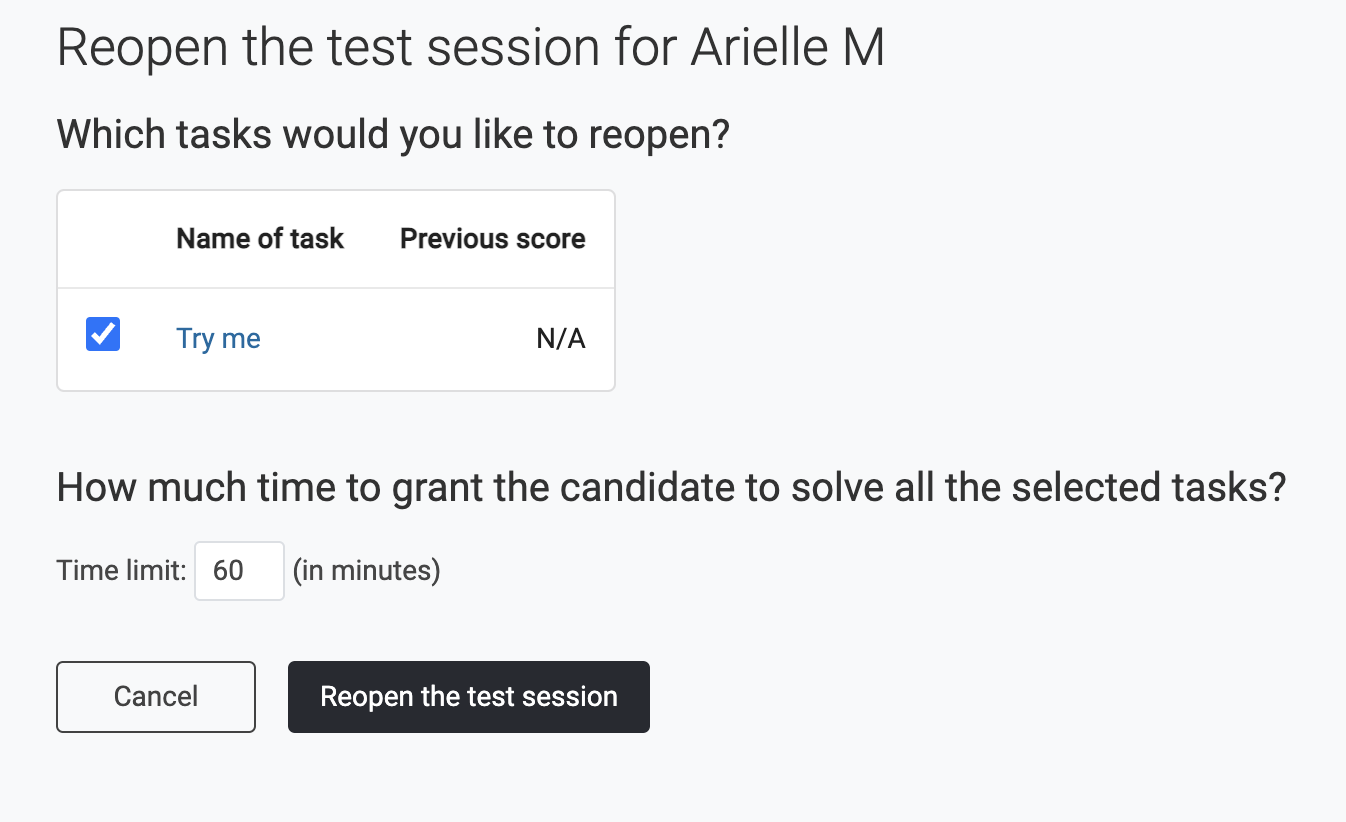This screenshot has height=822, width=1346.
Task: Click the How much time to grant heading
Action: 671,488
